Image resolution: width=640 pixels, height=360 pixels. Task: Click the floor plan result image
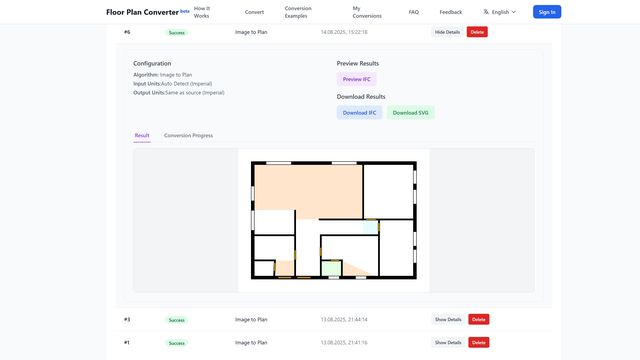point(333,220)
